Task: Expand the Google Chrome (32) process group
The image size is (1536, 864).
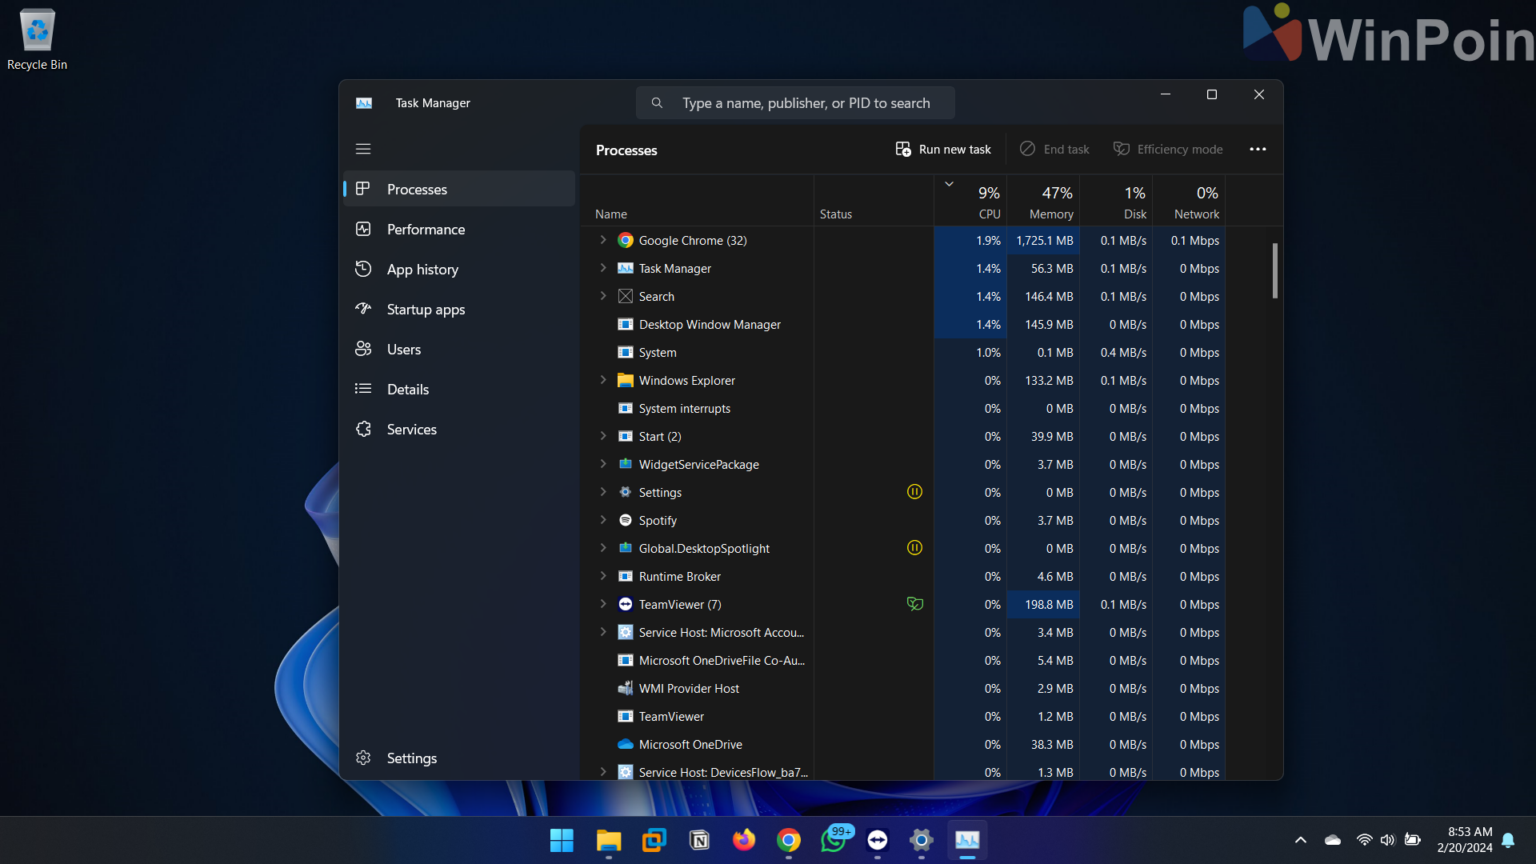Action: coord(602,240)
